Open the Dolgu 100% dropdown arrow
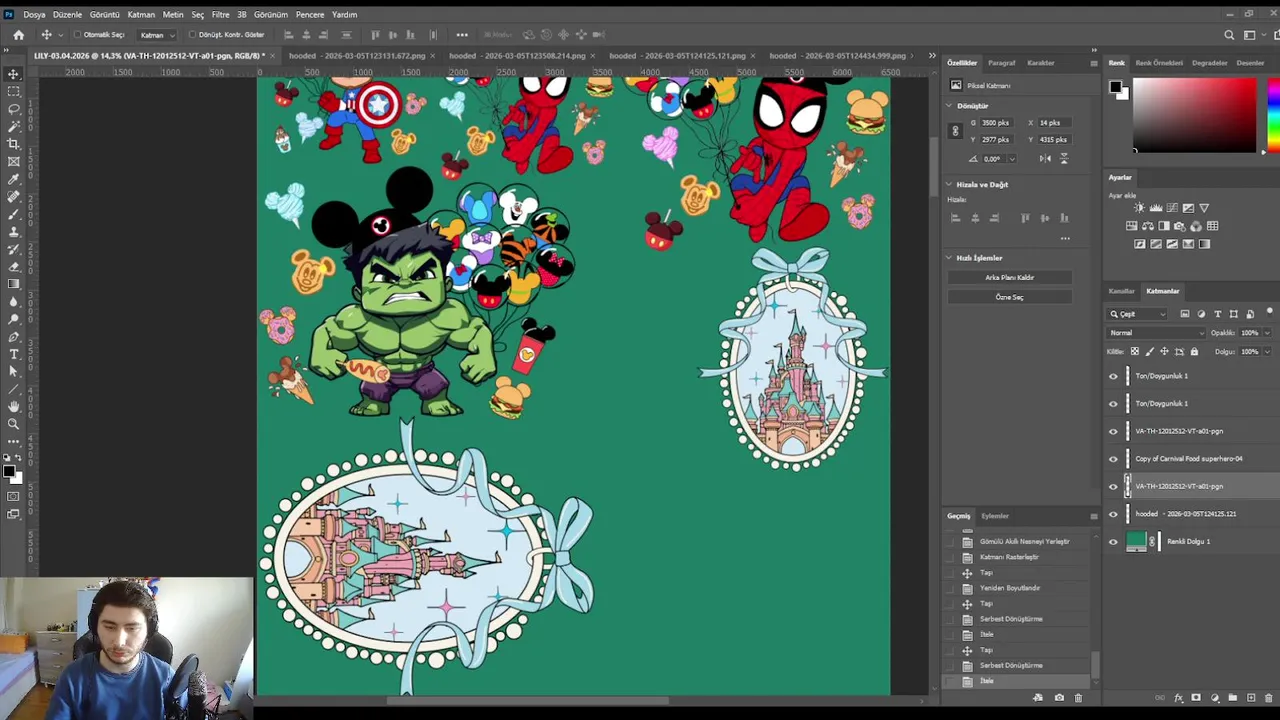Image resolution: width=1280 pixels, height=720 pixels. click(1267, 352)
